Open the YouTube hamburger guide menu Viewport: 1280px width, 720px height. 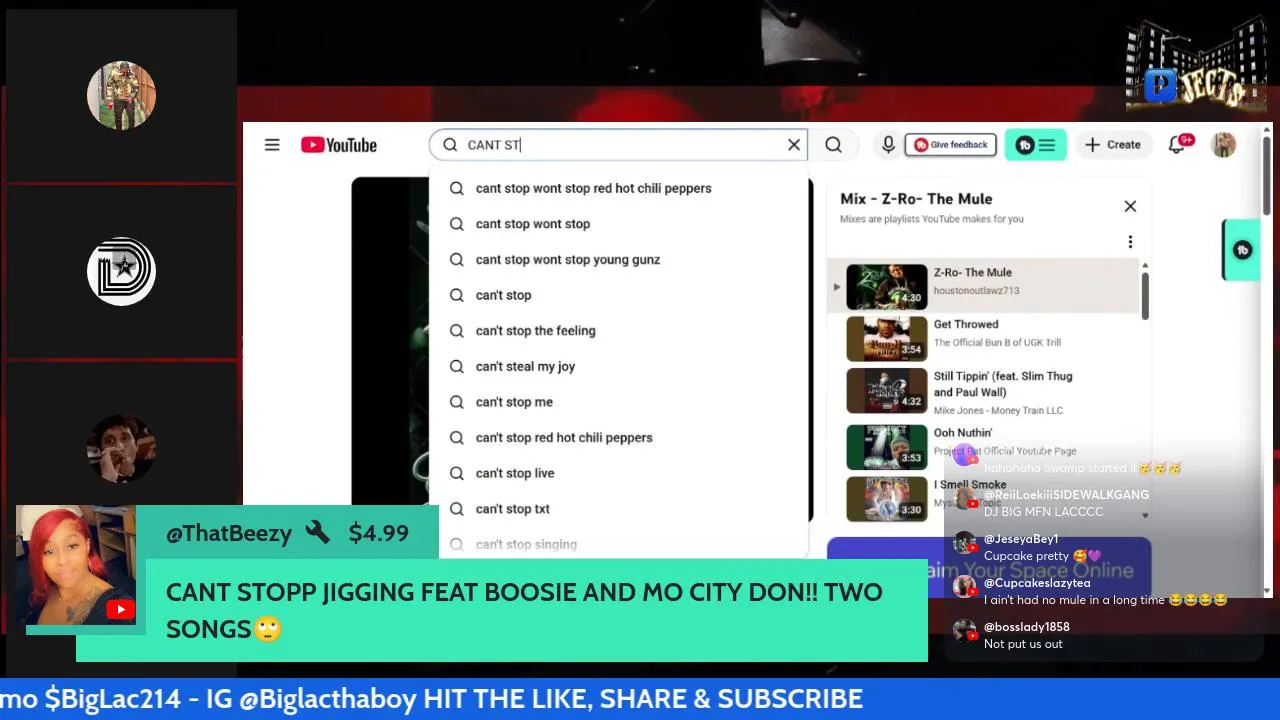pyautogui.click(x=272, y=145)
